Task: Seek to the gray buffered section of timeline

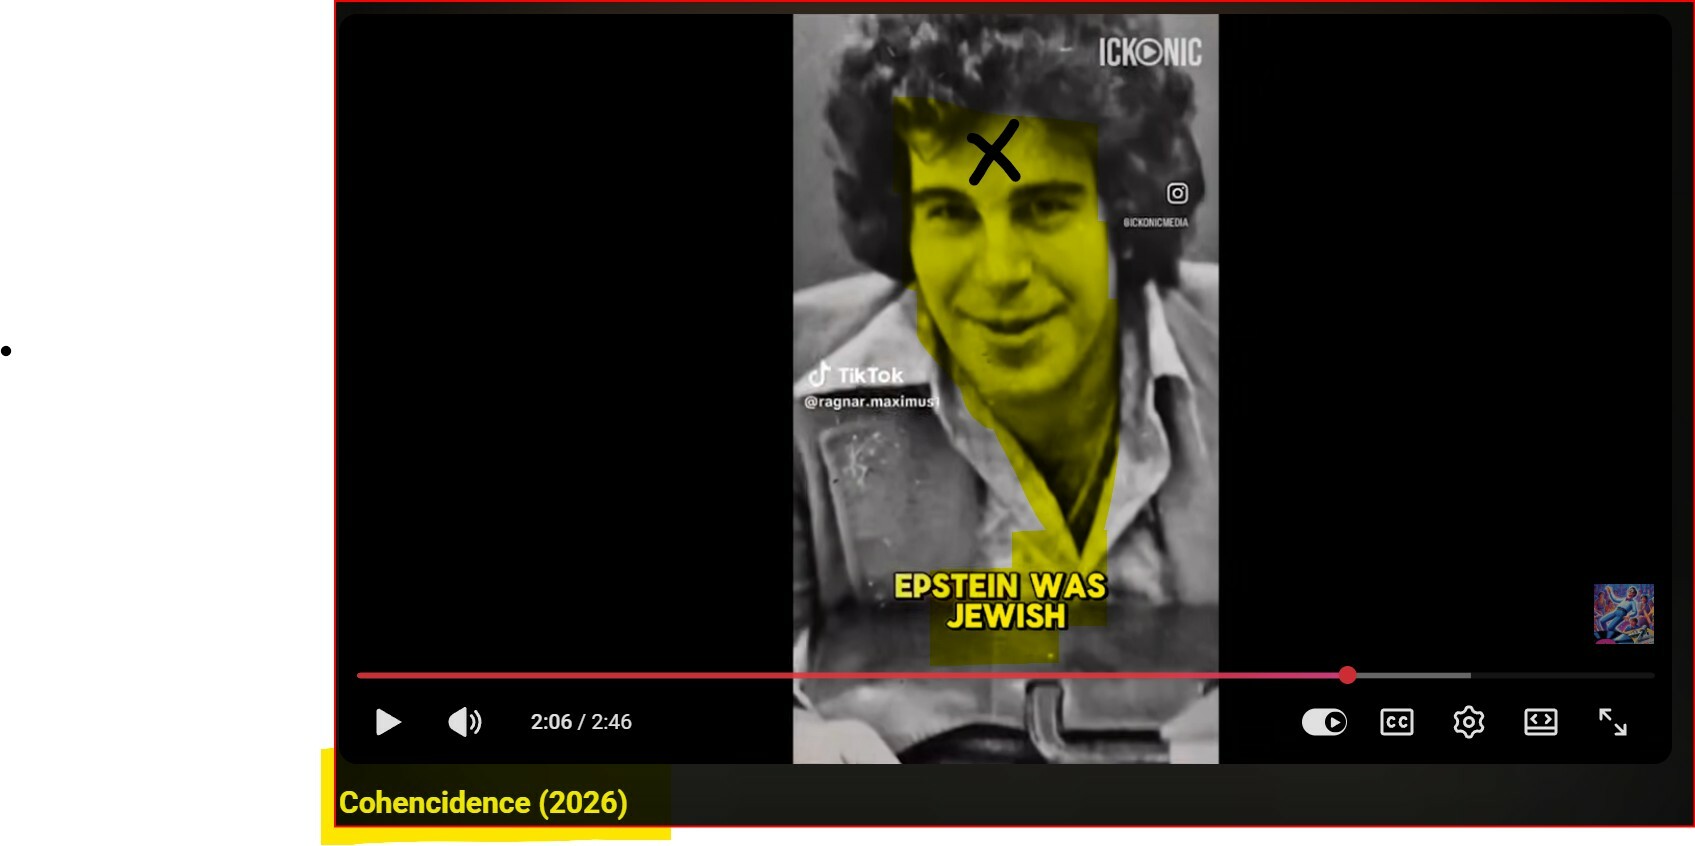Action: (1410, 676)
